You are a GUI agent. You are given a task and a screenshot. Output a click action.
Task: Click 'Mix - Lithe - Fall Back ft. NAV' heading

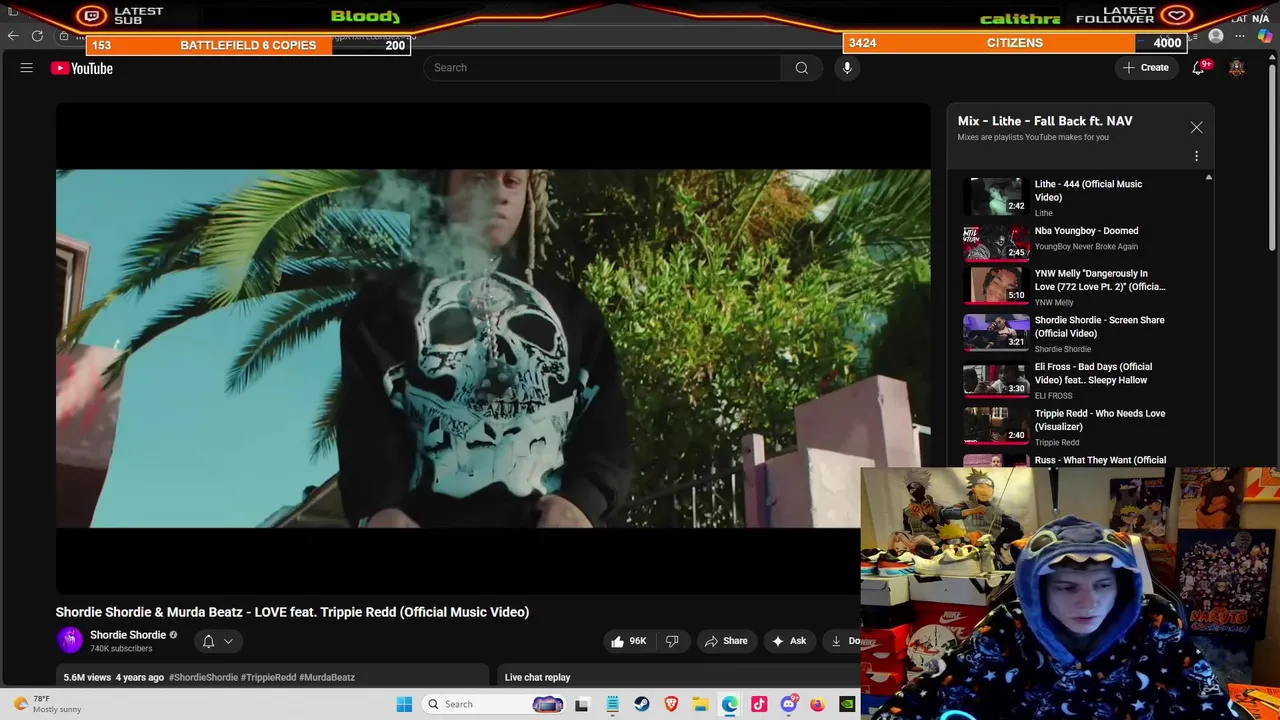coord(1045,121)
